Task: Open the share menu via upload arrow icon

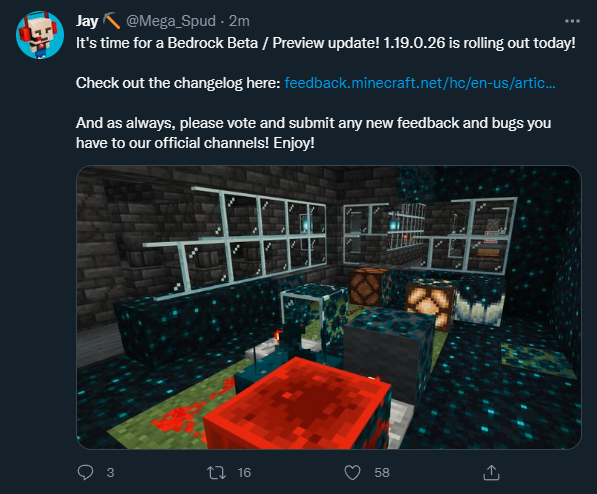Action: [491, 473]
